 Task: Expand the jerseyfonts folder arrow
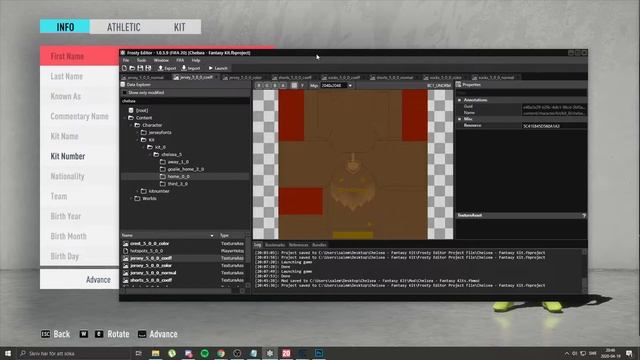click(x=138, y=132)
